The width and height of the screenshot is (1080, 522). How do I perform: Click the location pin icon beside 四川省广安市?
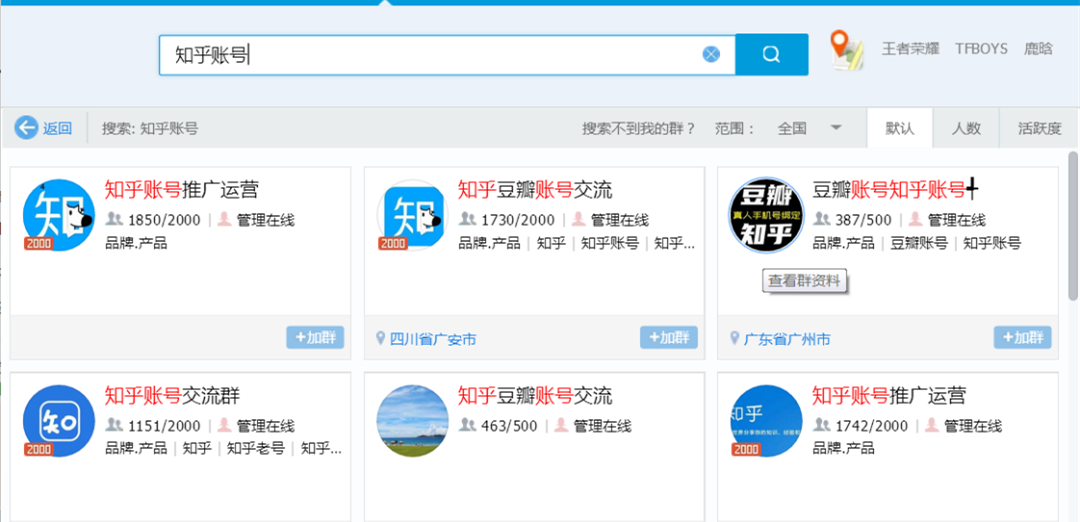click(x=380, y=338)
